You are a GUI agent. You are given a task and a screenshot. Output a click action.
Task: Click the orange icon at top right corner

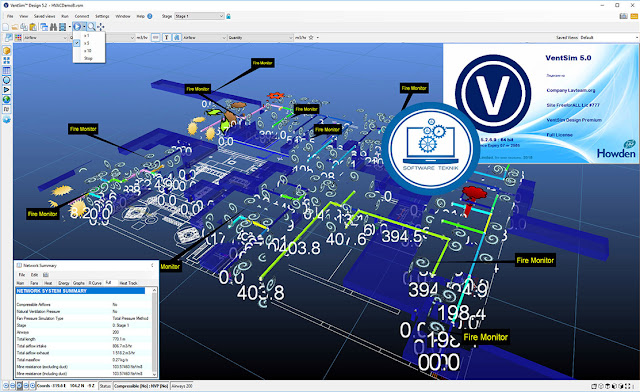click(634, 16)
